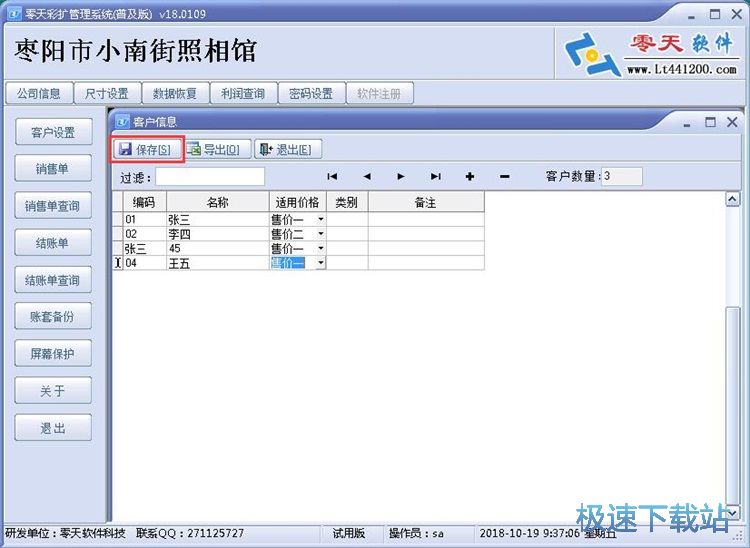Click the Save (保存) toolbar button
750x548 pixels.
click(148, 149)
